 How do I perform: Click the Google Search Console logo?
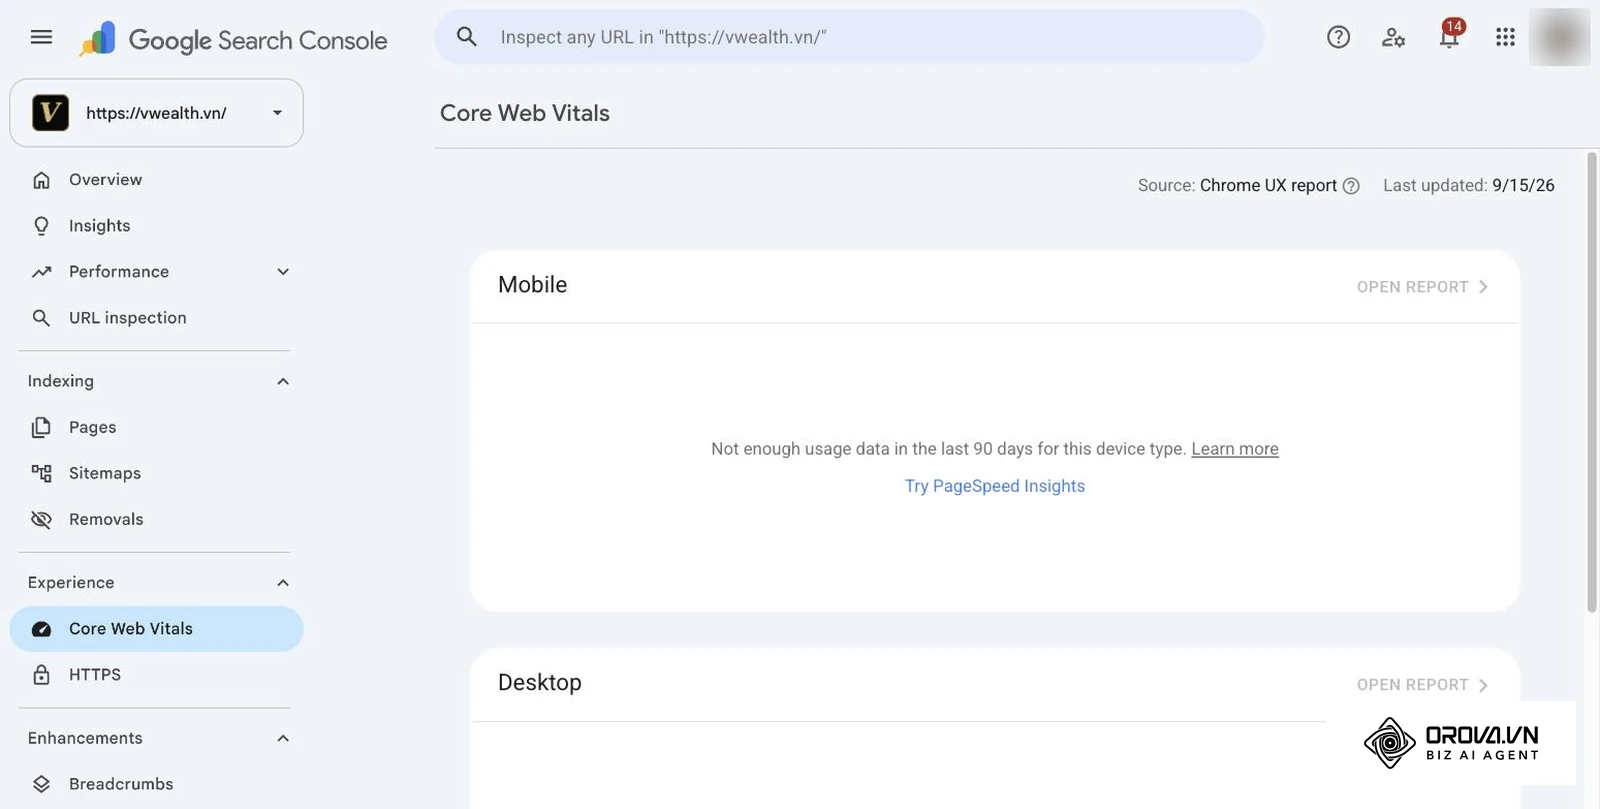(x=233, y=40)
